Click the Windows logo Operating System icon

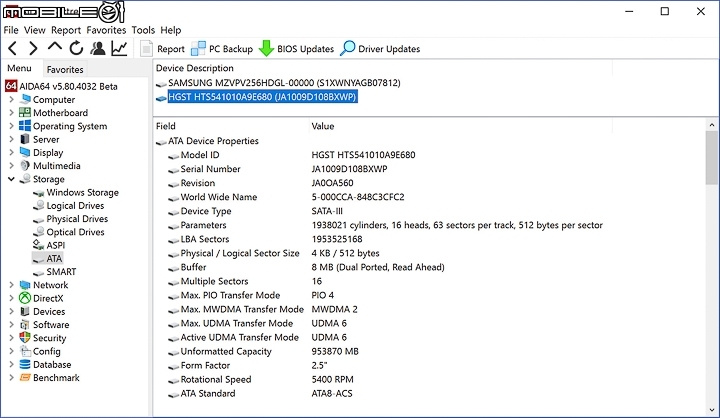[x=25, y=126]
